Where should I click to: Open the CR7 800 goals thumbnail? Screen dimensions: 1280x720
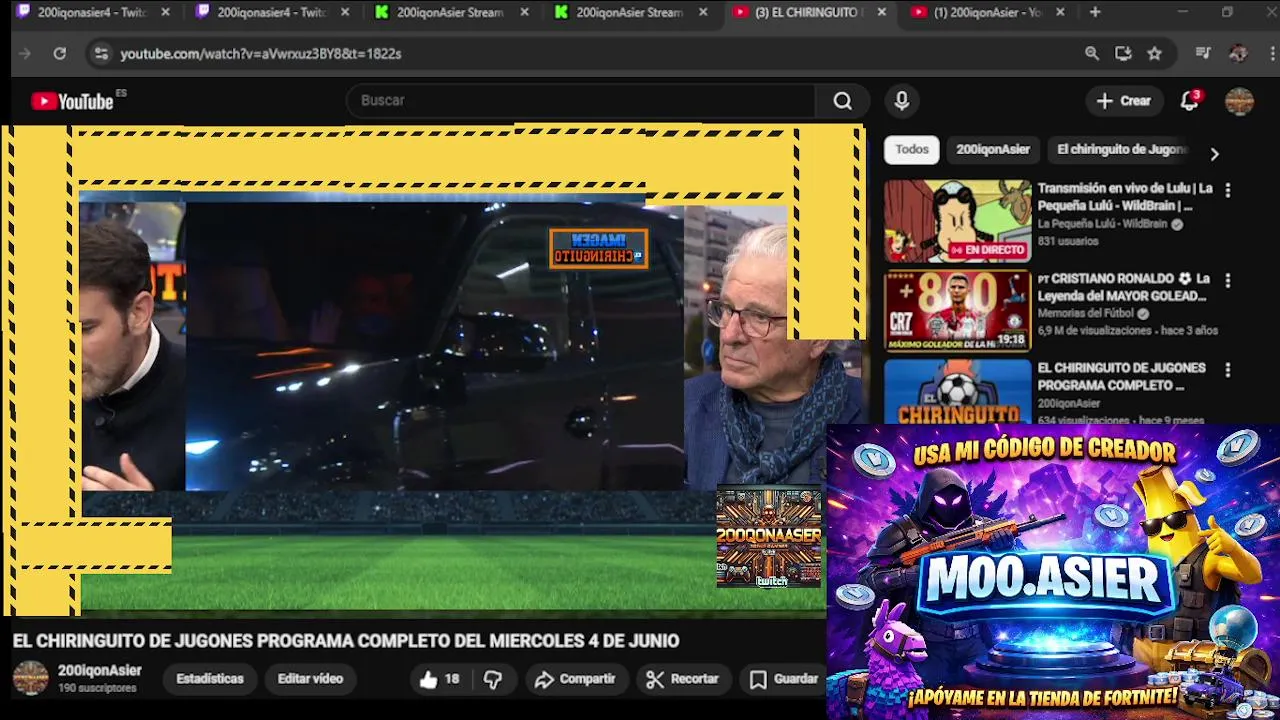957,311
